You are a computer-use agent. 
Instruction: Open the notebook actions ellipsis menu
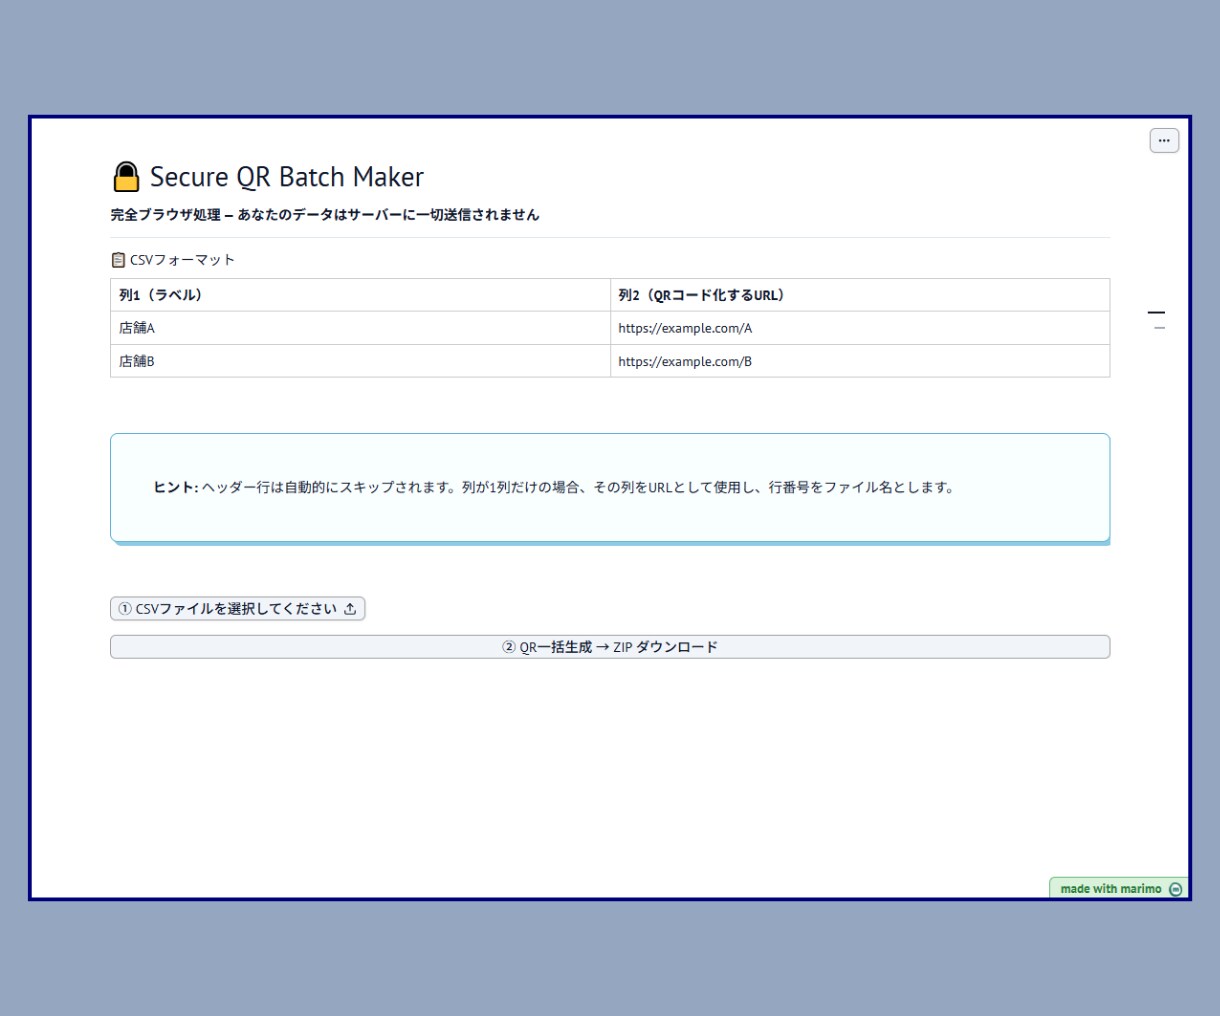click(x=1164, y=141)
